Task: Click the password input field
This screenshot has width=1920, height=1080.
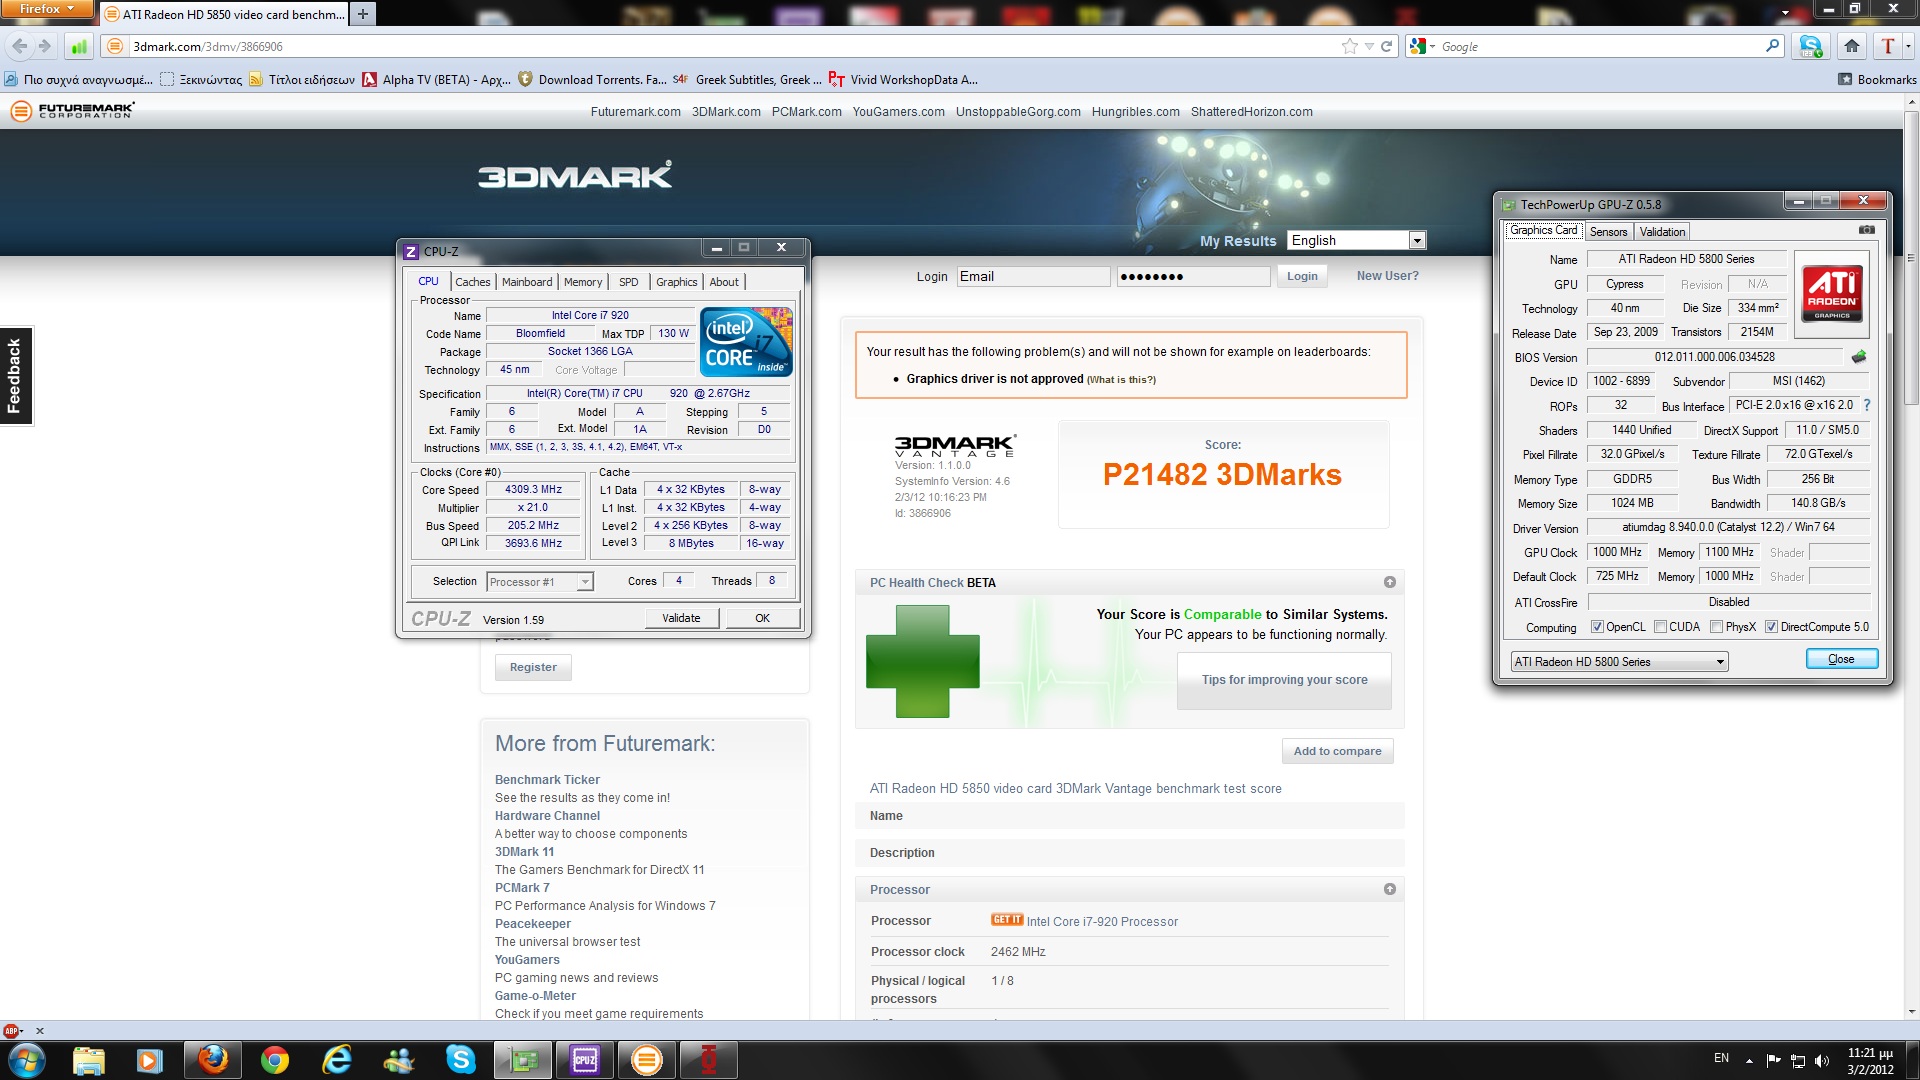Action: coord(1193,277)
